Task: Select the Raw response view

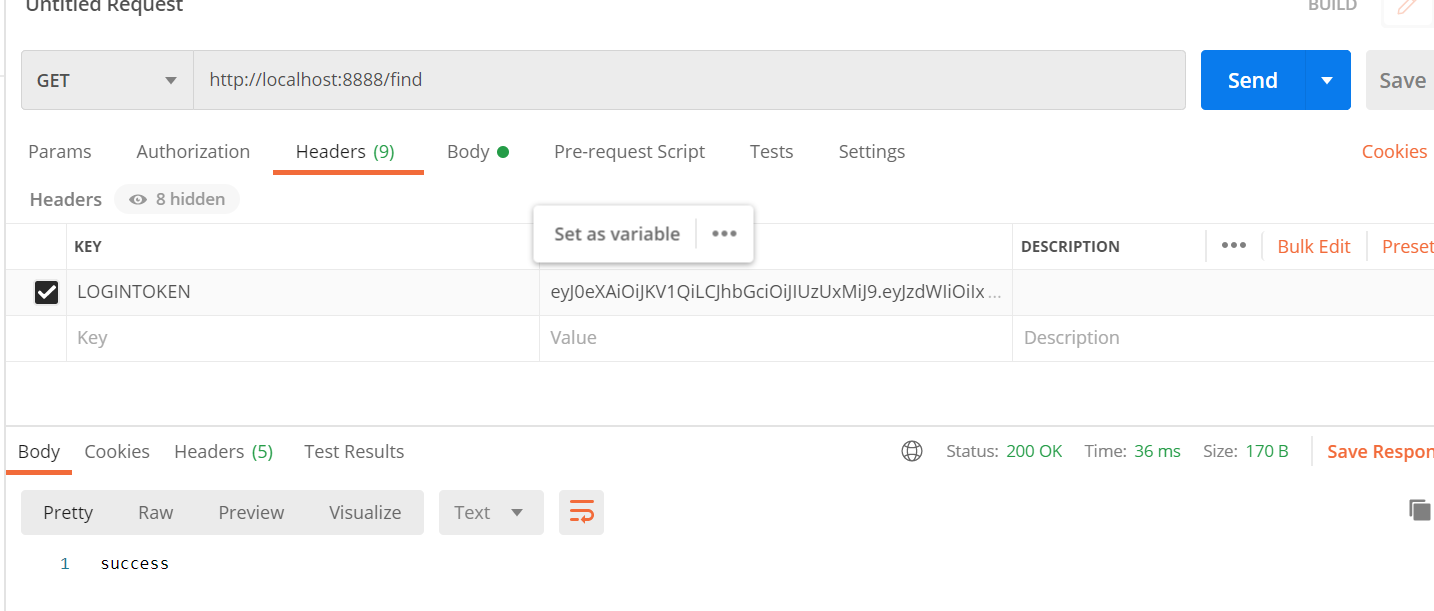Action: (155, 513)
